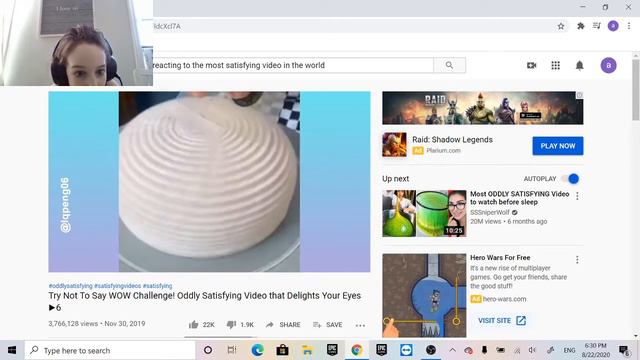Click the #satisfying hashtag
The width and height of the screenshot is (640, 360).
[x=158, y=286]
